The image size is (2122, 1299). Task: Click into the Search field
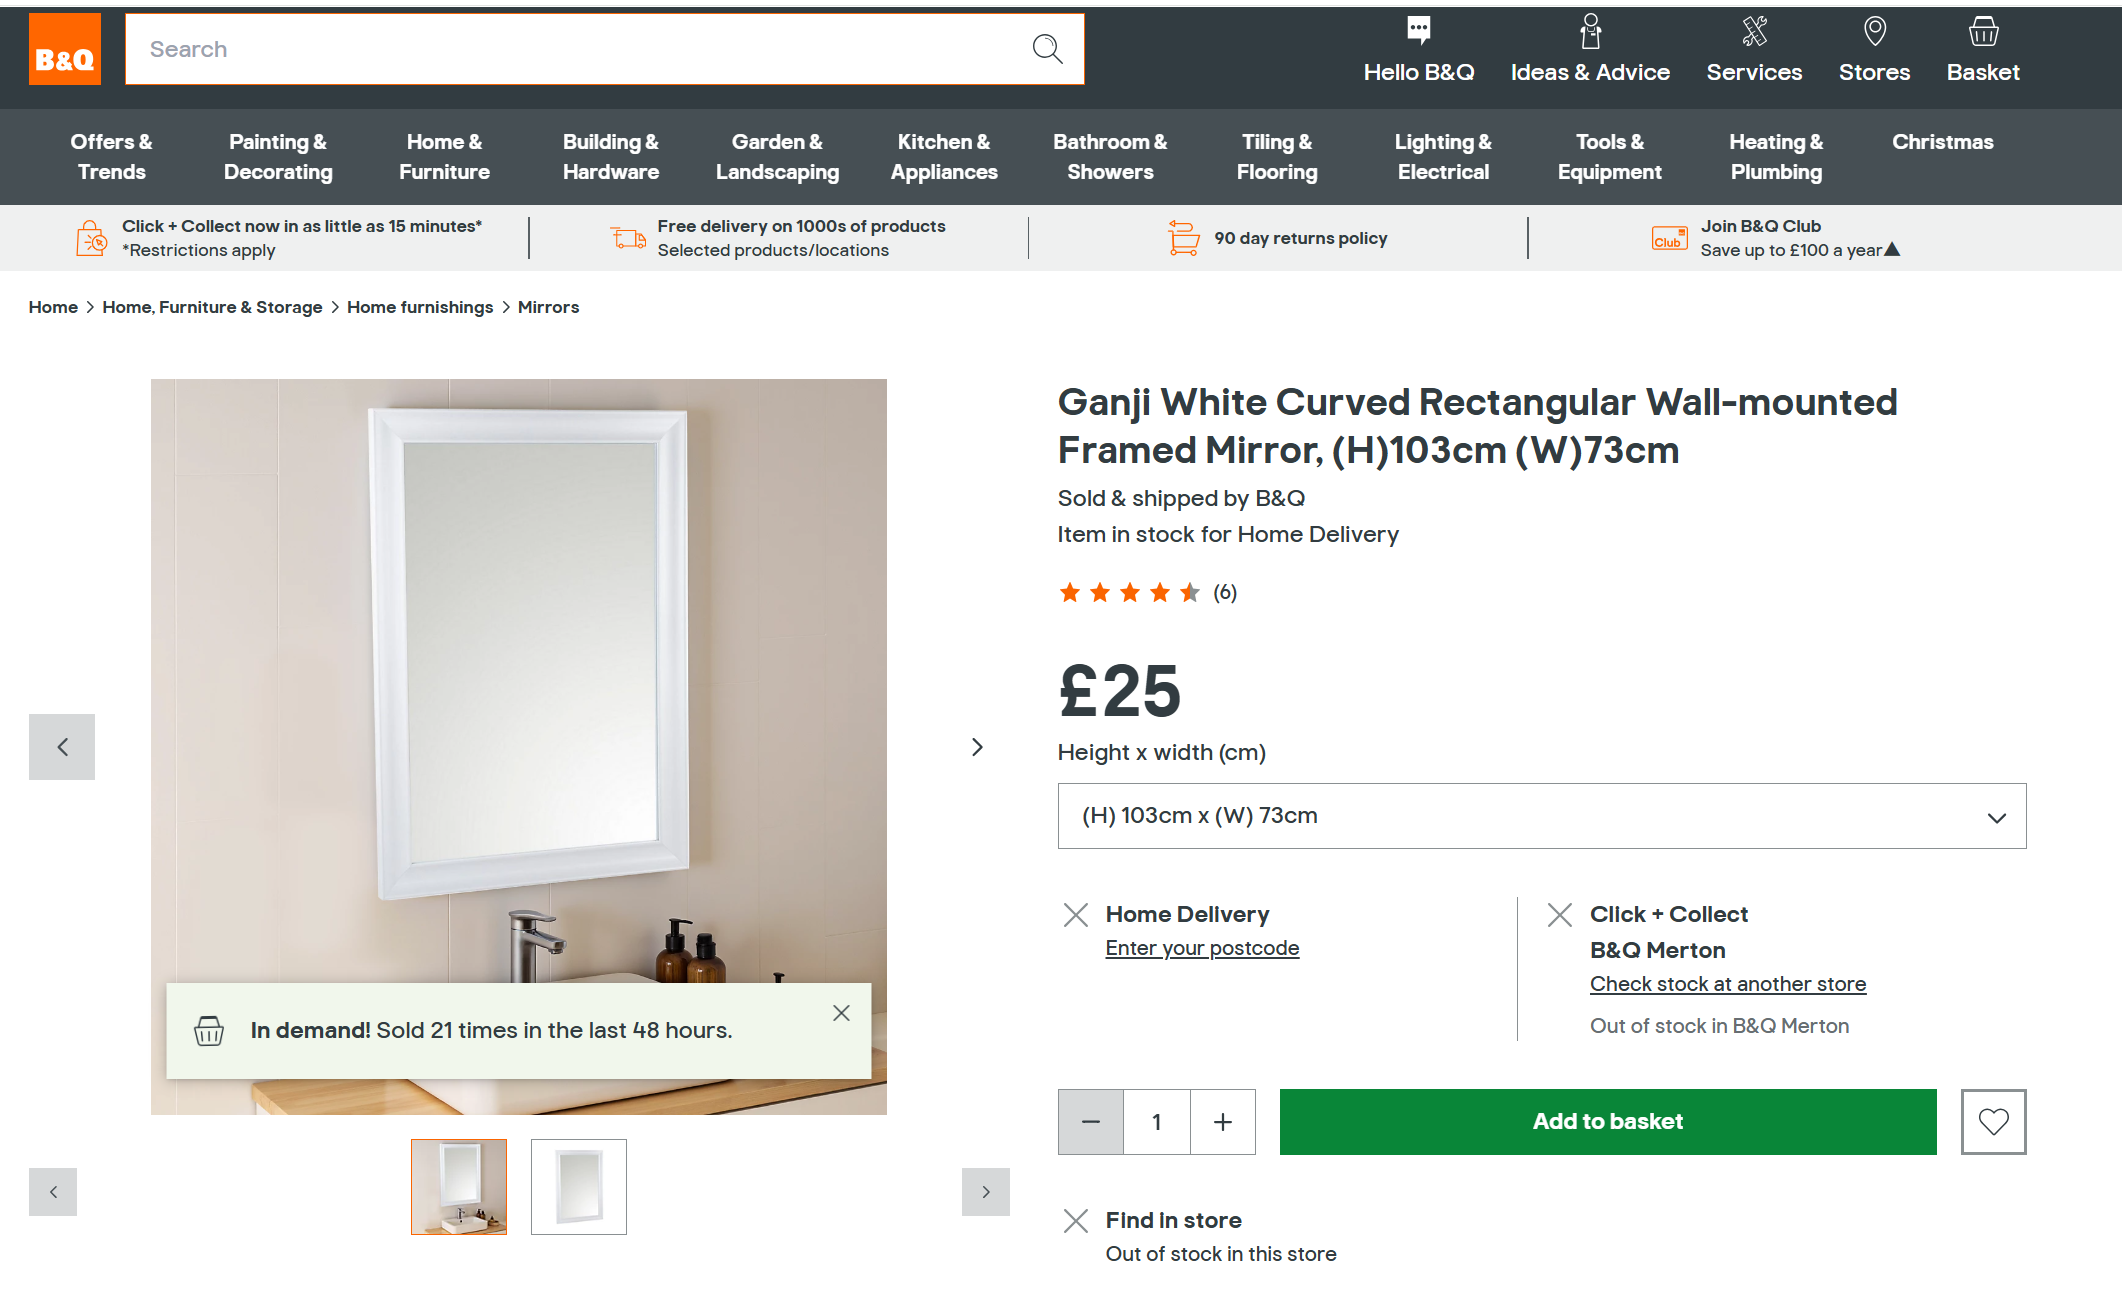(x=580, y=49)
